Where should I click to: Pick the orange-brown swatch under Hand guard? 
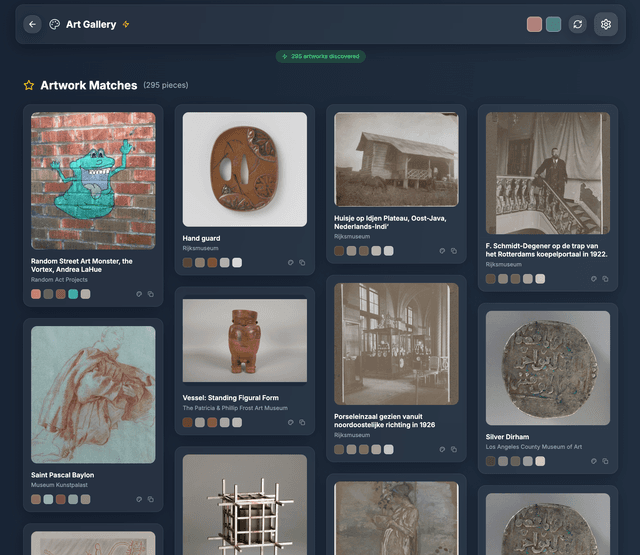tap(212, 263)
